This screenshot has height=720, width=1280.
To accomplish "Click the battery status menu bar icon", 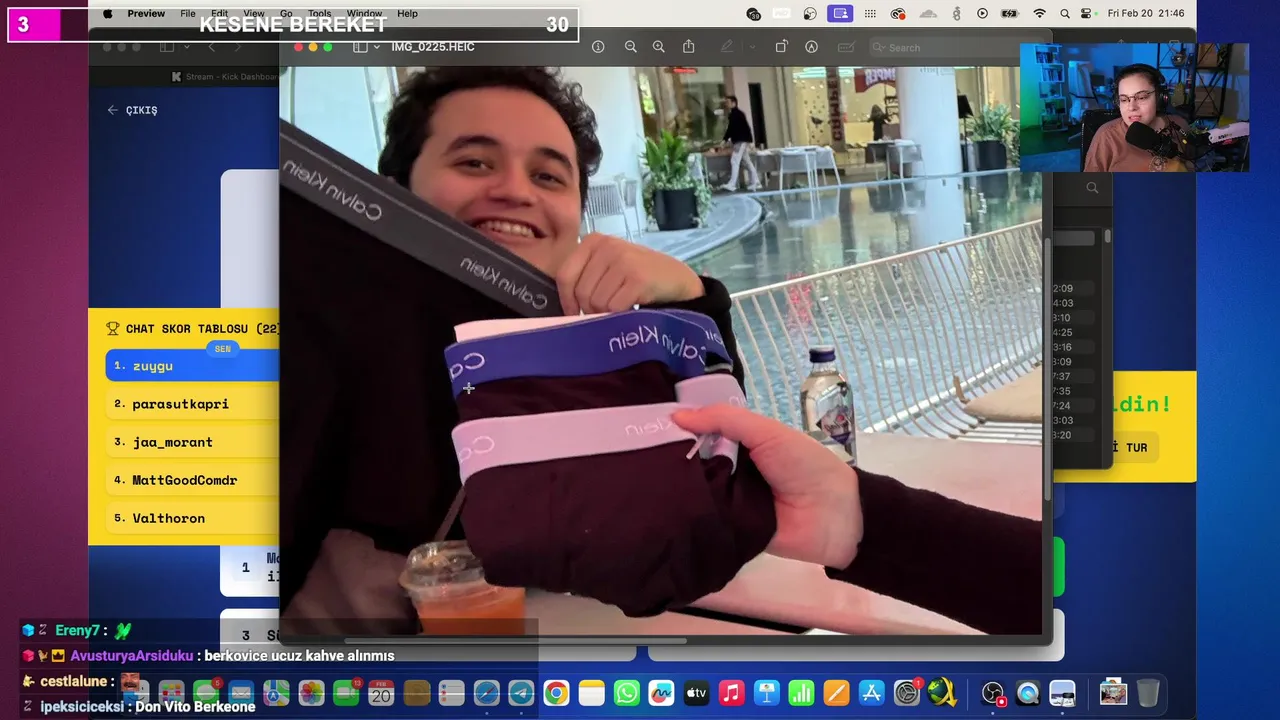I will (x=1011, y=14).
